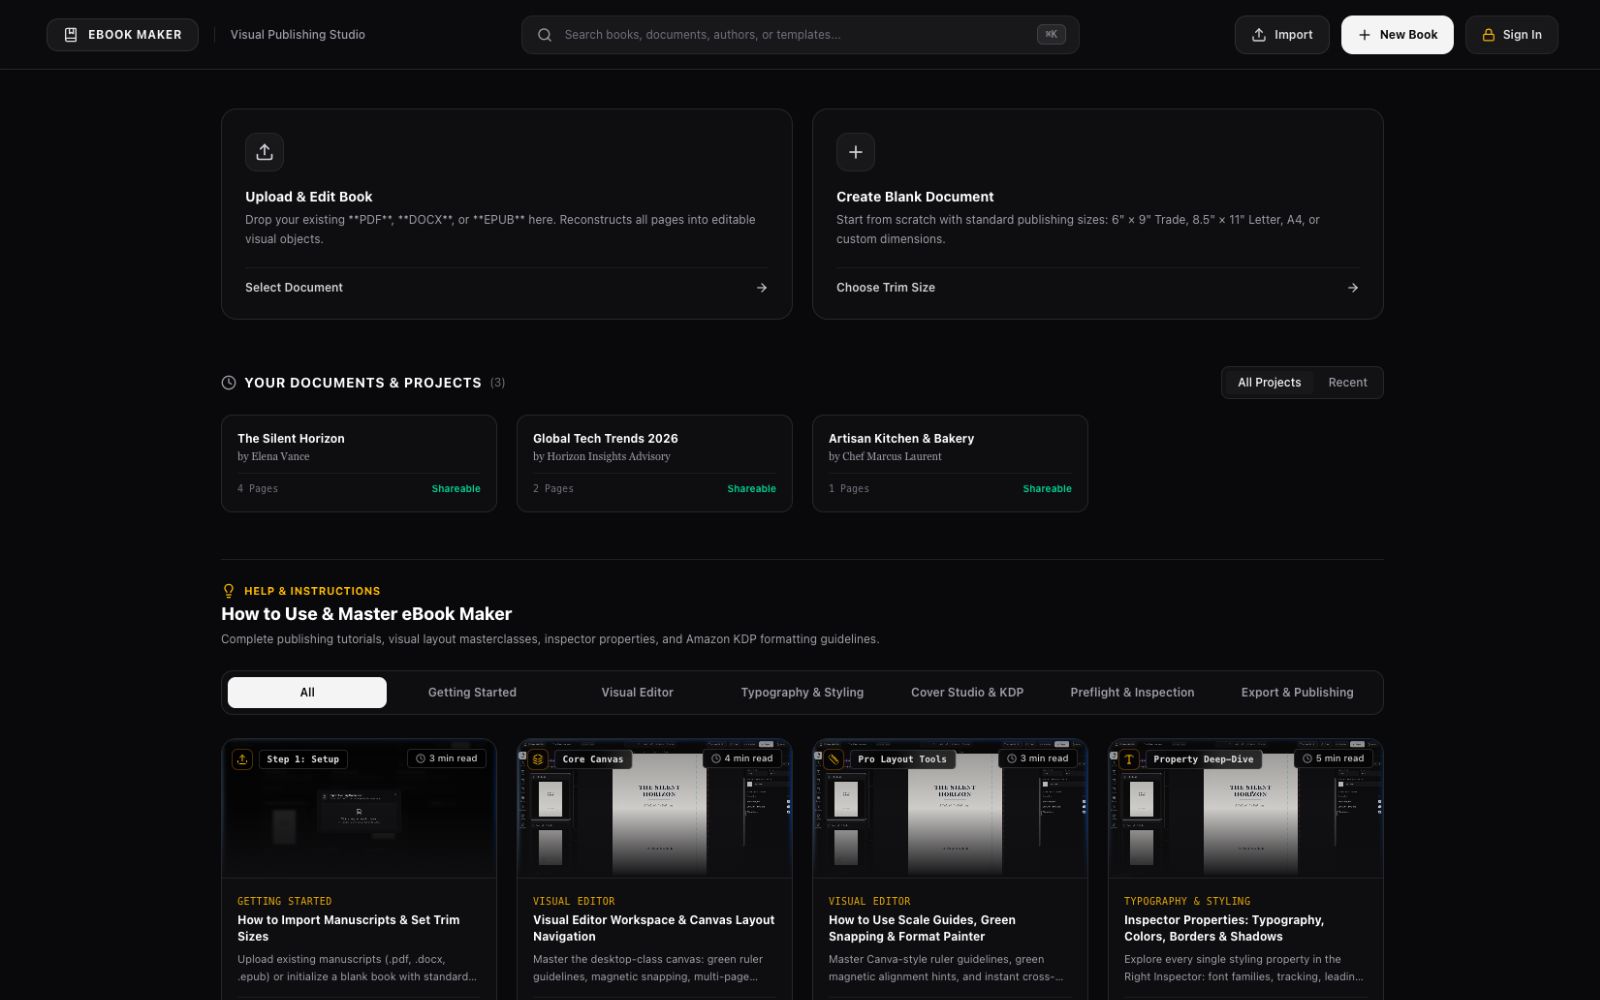Viewport: 1600px width, 1000px height.
Task: Focus the search books and templates field
Action: 800,35
